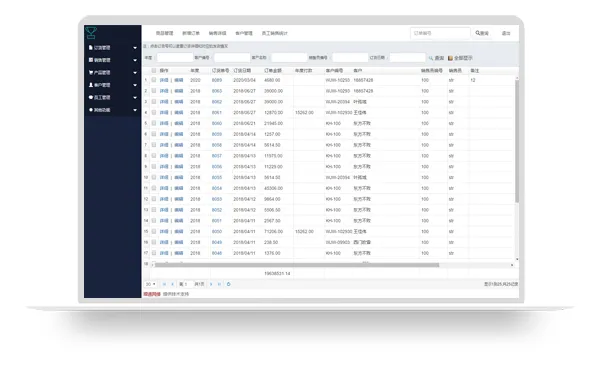This screenshot has height=367, width=600.
Task: Check the checkbox for order 8089 row
Action: tap(154, 80)
